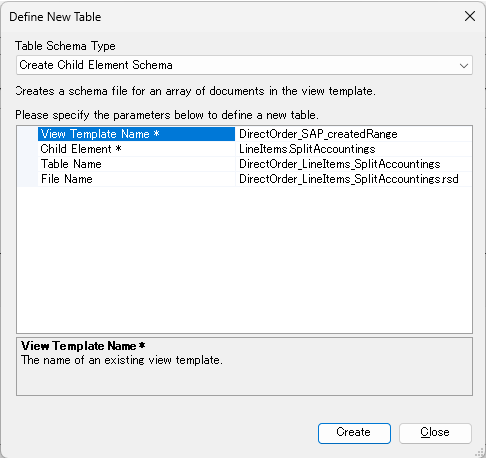Select the View Template Name row label

click(136, 134)
